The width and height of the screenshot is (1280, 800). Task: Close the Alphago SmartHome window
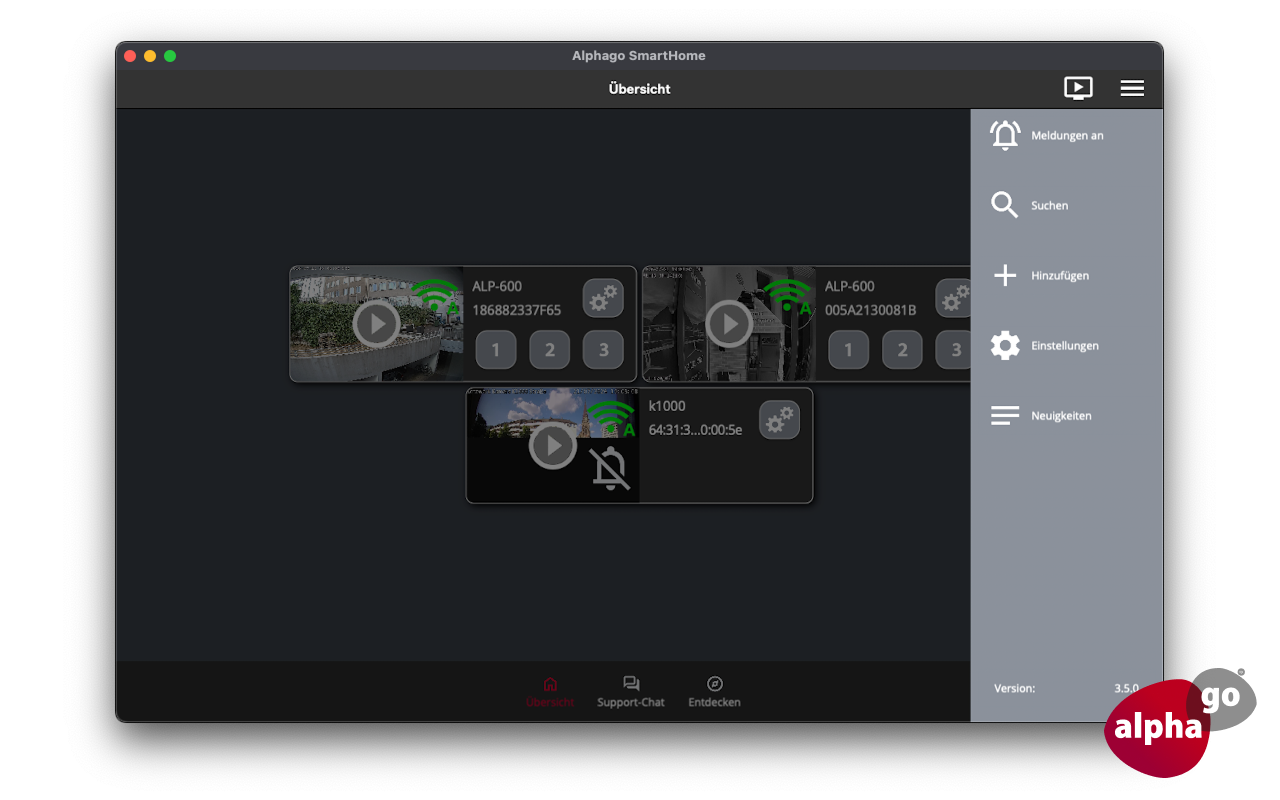tap(130, 56)
